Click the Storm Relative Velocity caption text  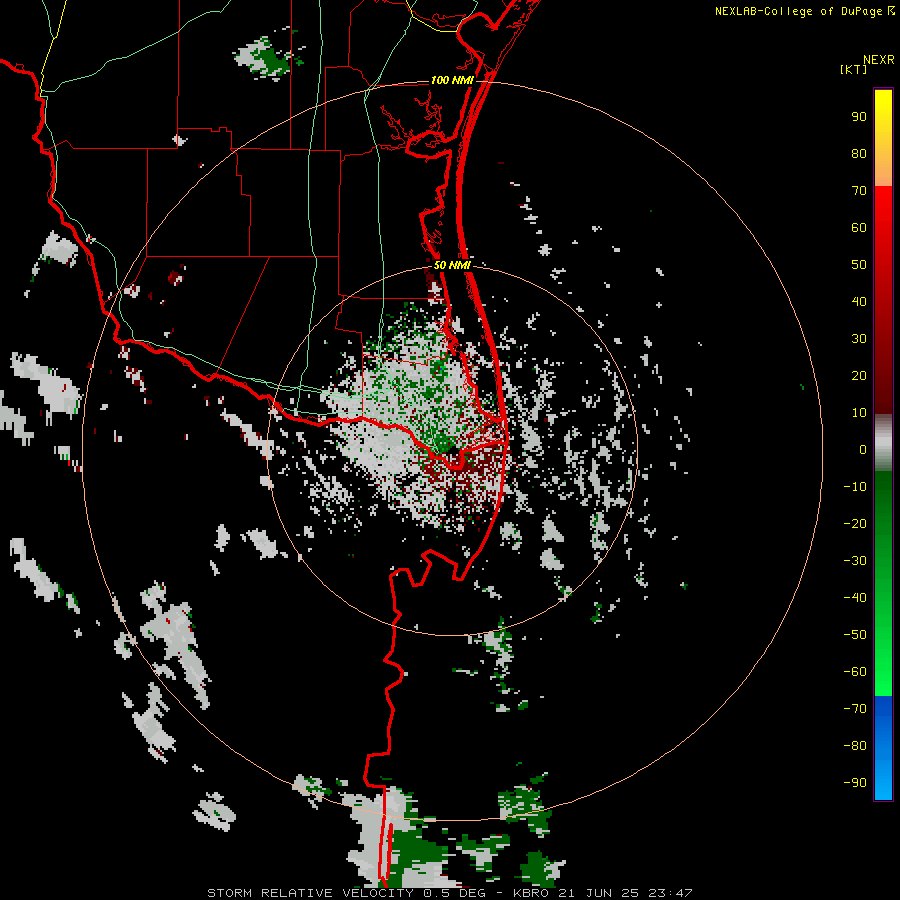coord(449,893)
